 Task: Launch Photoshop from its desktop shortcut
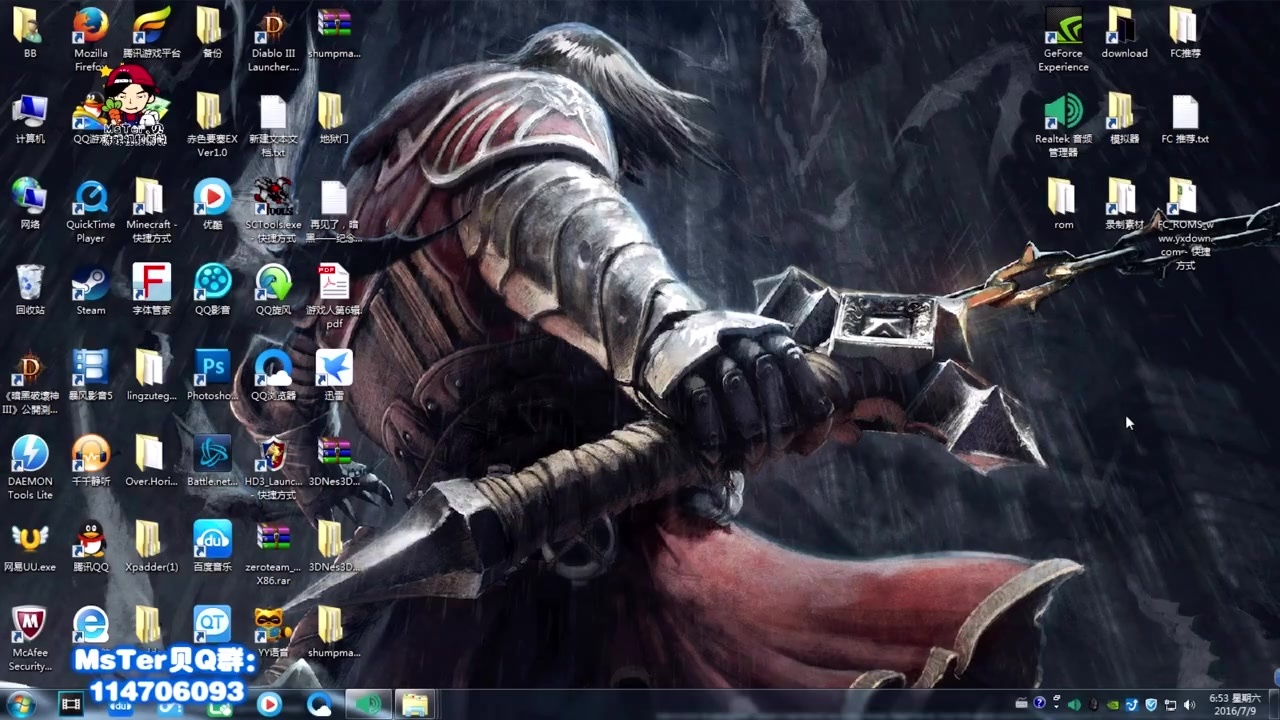[x=212, y=375]
